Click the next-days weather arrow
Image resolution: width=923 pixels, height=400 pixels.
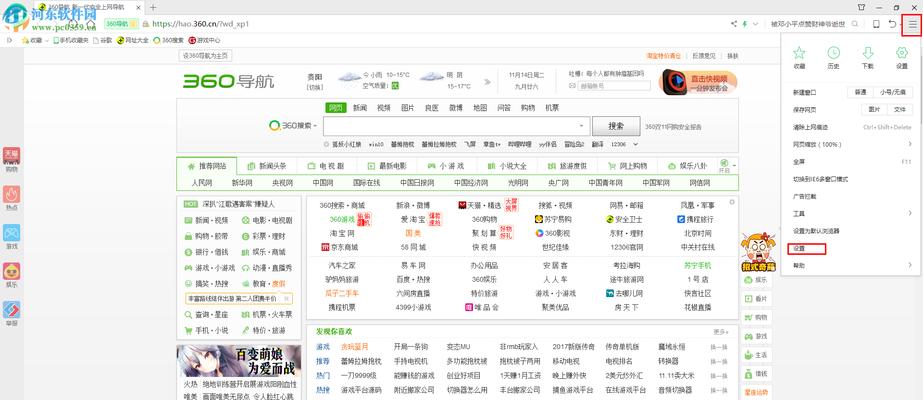tap(487, 81)
